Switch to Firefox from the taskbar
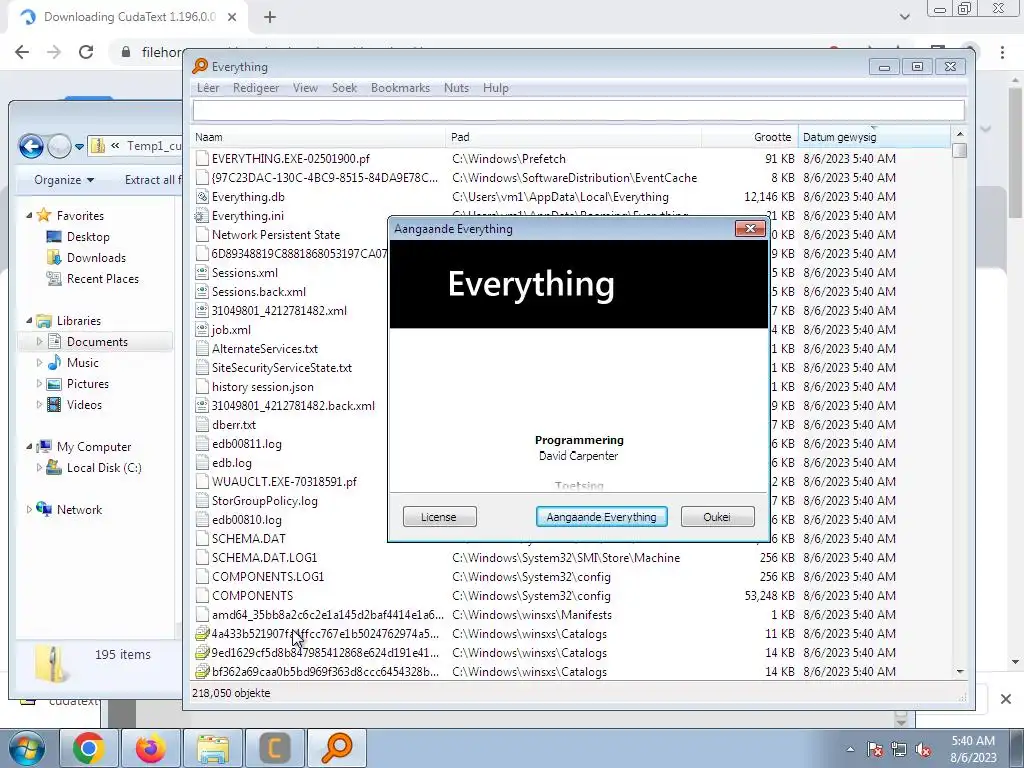The width and height of the screenshot is (1024, 768). 150,748
